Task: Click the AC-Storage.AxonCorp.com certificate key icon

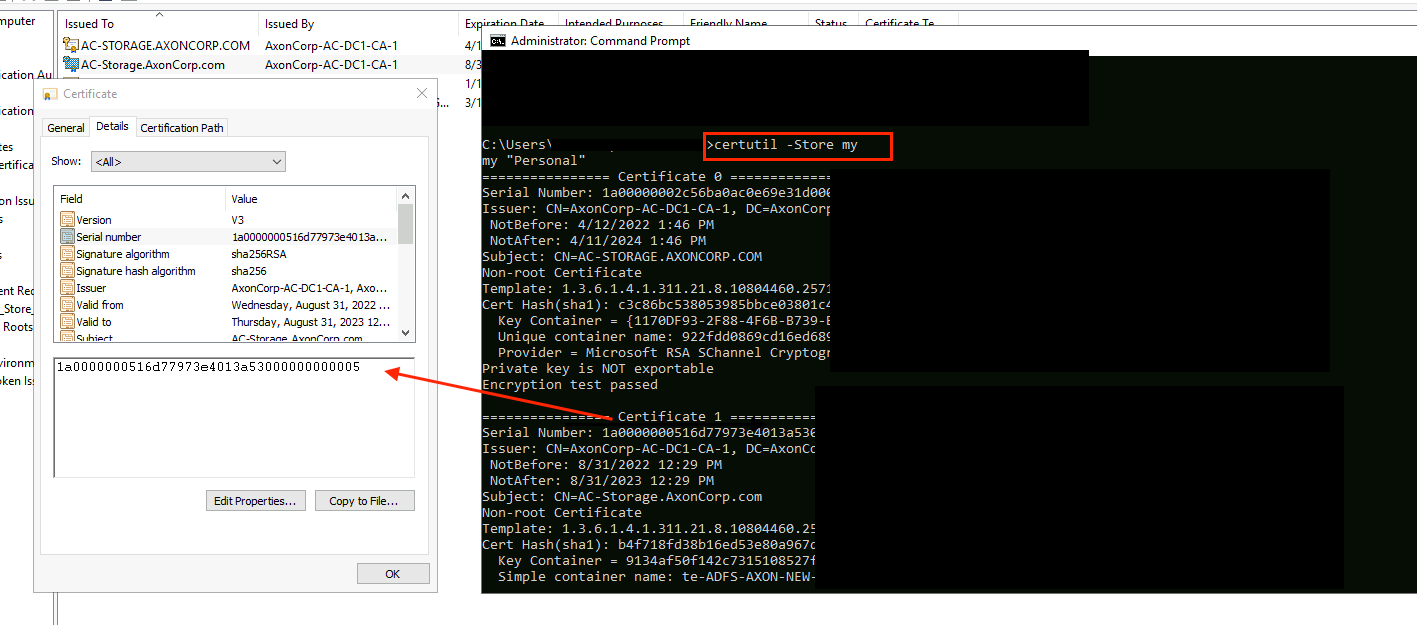Action: (x=71, y=65)
